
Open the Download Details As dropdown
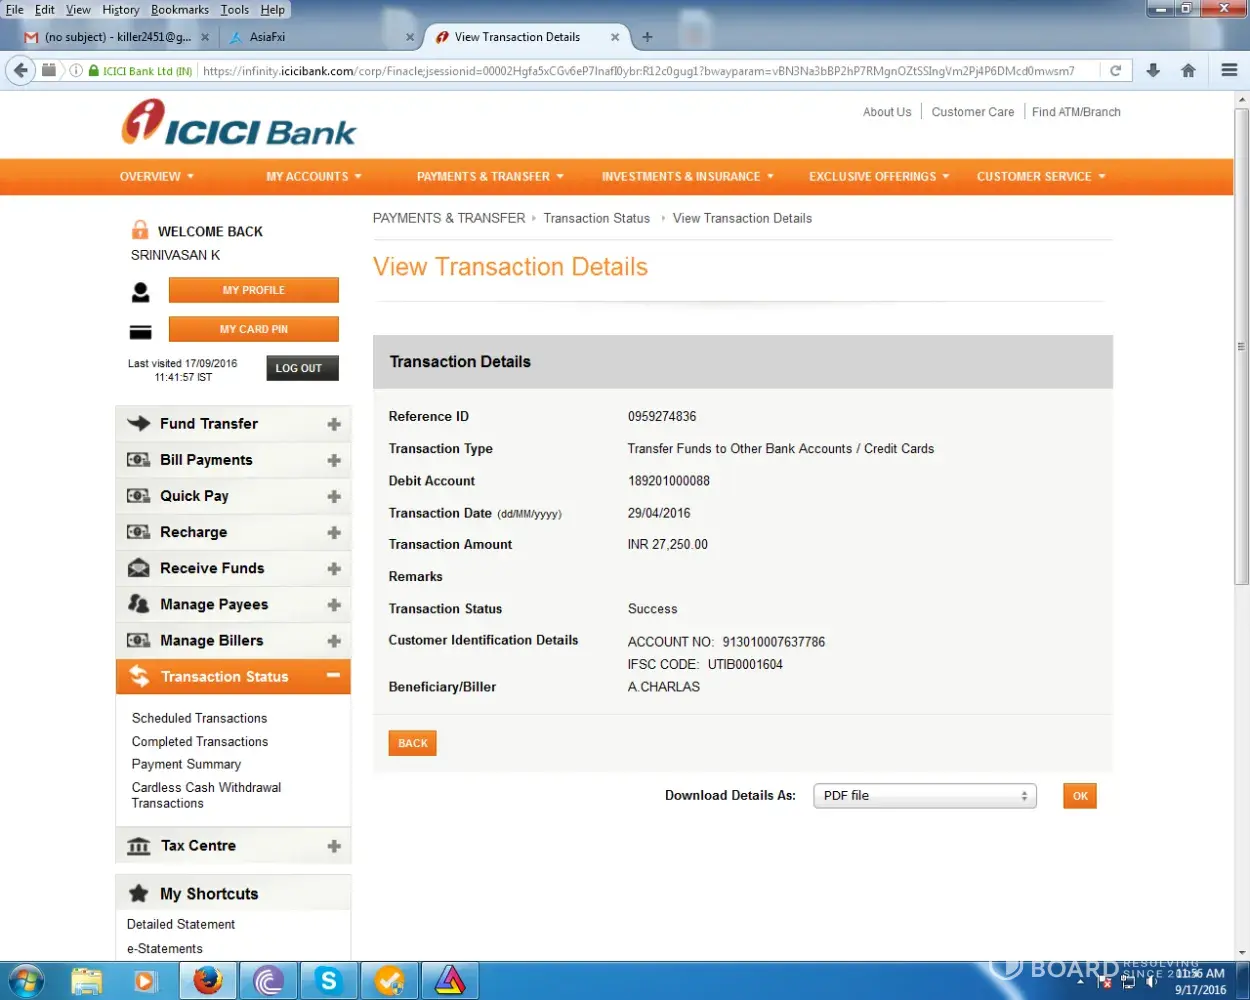pos(924,796)
